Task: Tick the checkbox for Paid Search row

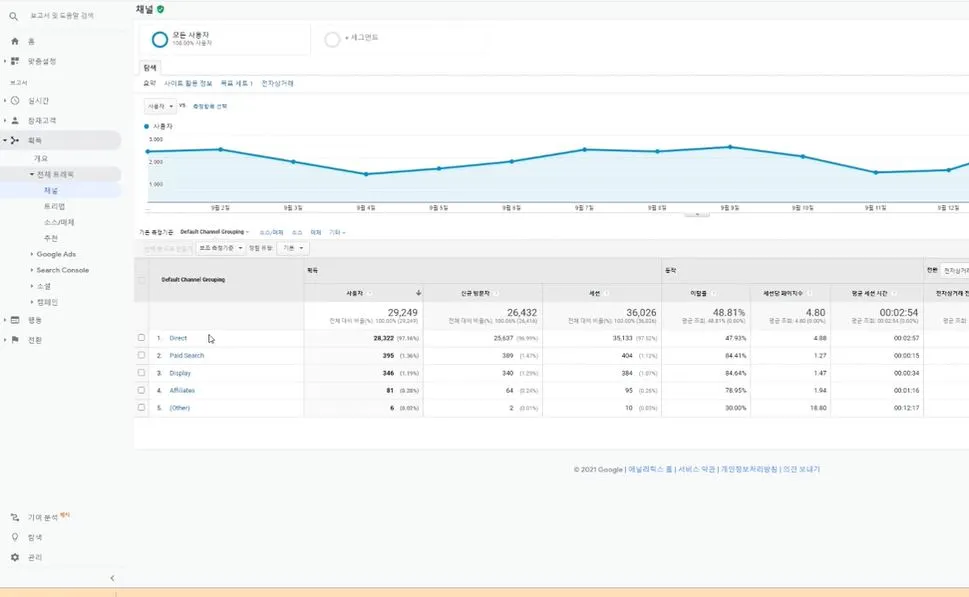Action: 142,355
